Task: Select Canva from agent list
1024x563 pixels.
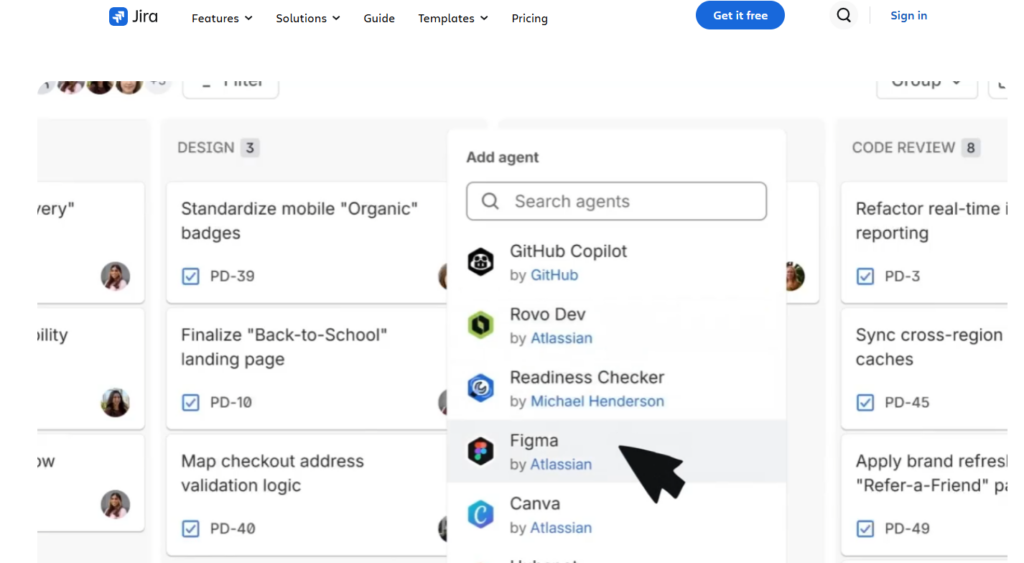Action: 616,515
